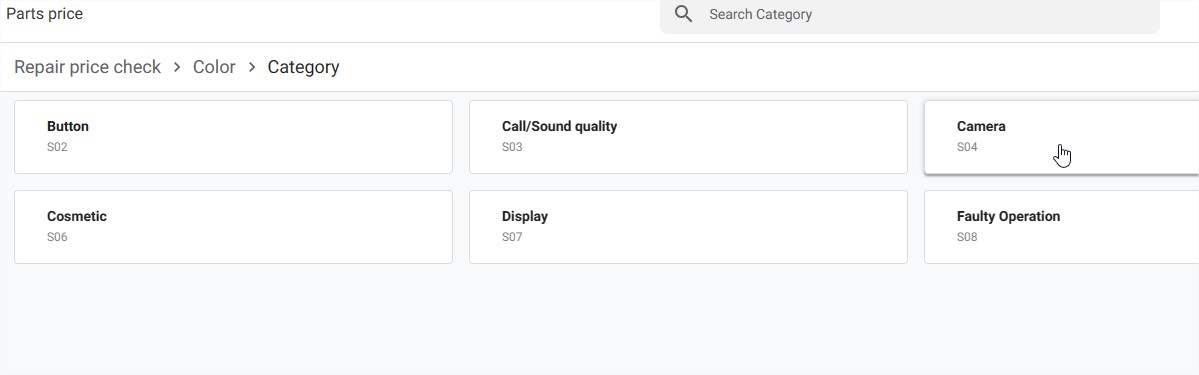The image size is (1199, 375).
Task: Choose the Call/Sound quality category
Action: coord(688,137)
